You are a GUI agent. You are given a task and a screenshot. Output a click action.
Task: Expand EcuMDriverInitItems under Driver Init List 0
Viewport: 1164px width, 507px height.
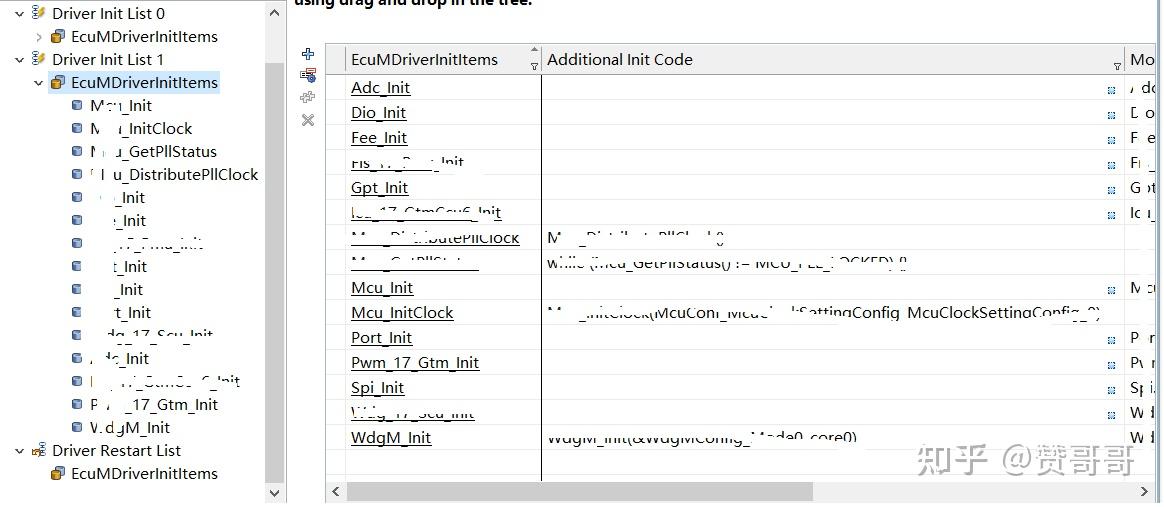pos(39,37)
